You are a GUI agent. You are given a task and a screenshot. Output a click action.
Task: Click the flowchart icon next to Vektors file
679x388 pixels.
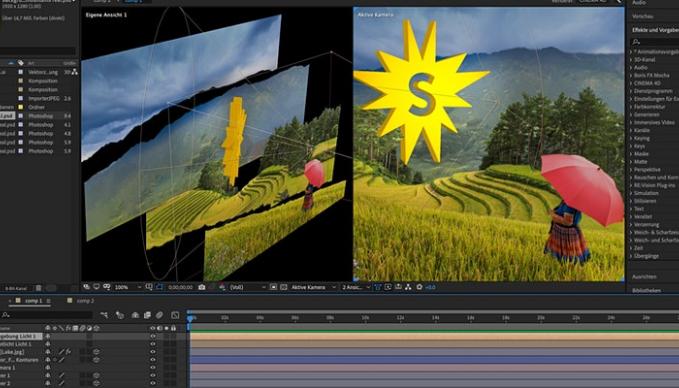coord(74,72)
